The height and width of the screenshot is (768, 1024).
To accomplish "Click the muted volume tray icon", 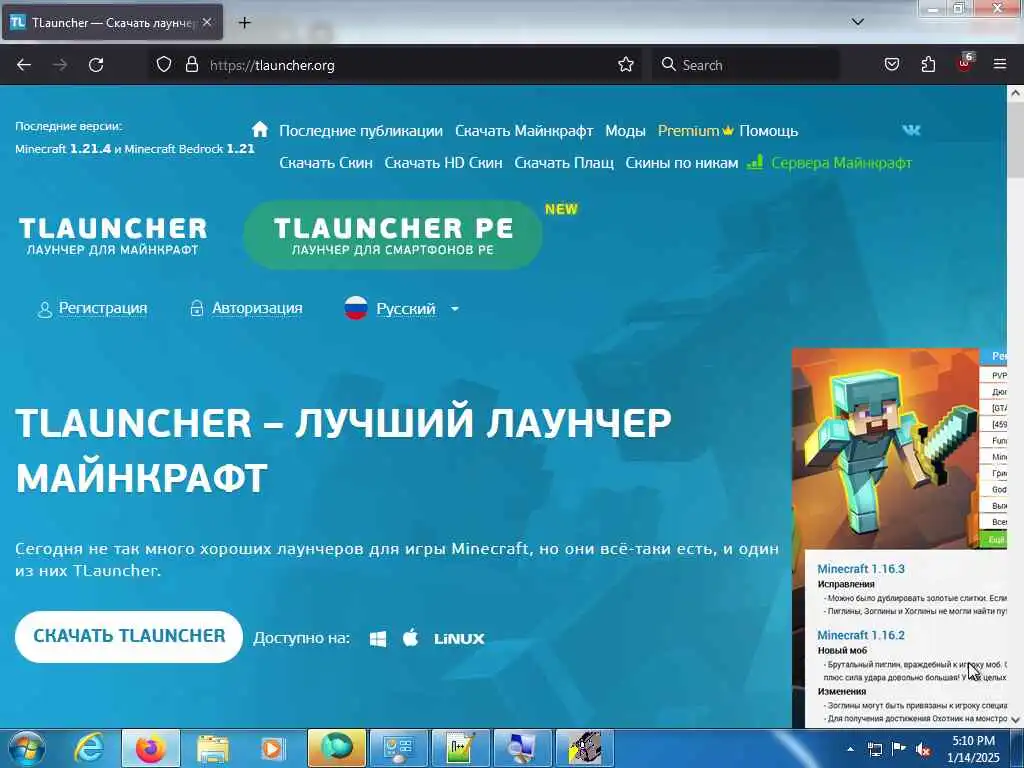I will point(923,750).
